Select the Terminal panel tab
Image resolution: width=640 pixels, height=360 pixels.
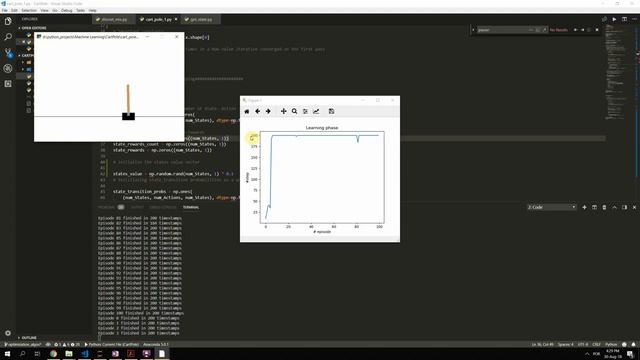tap(191, 207)
